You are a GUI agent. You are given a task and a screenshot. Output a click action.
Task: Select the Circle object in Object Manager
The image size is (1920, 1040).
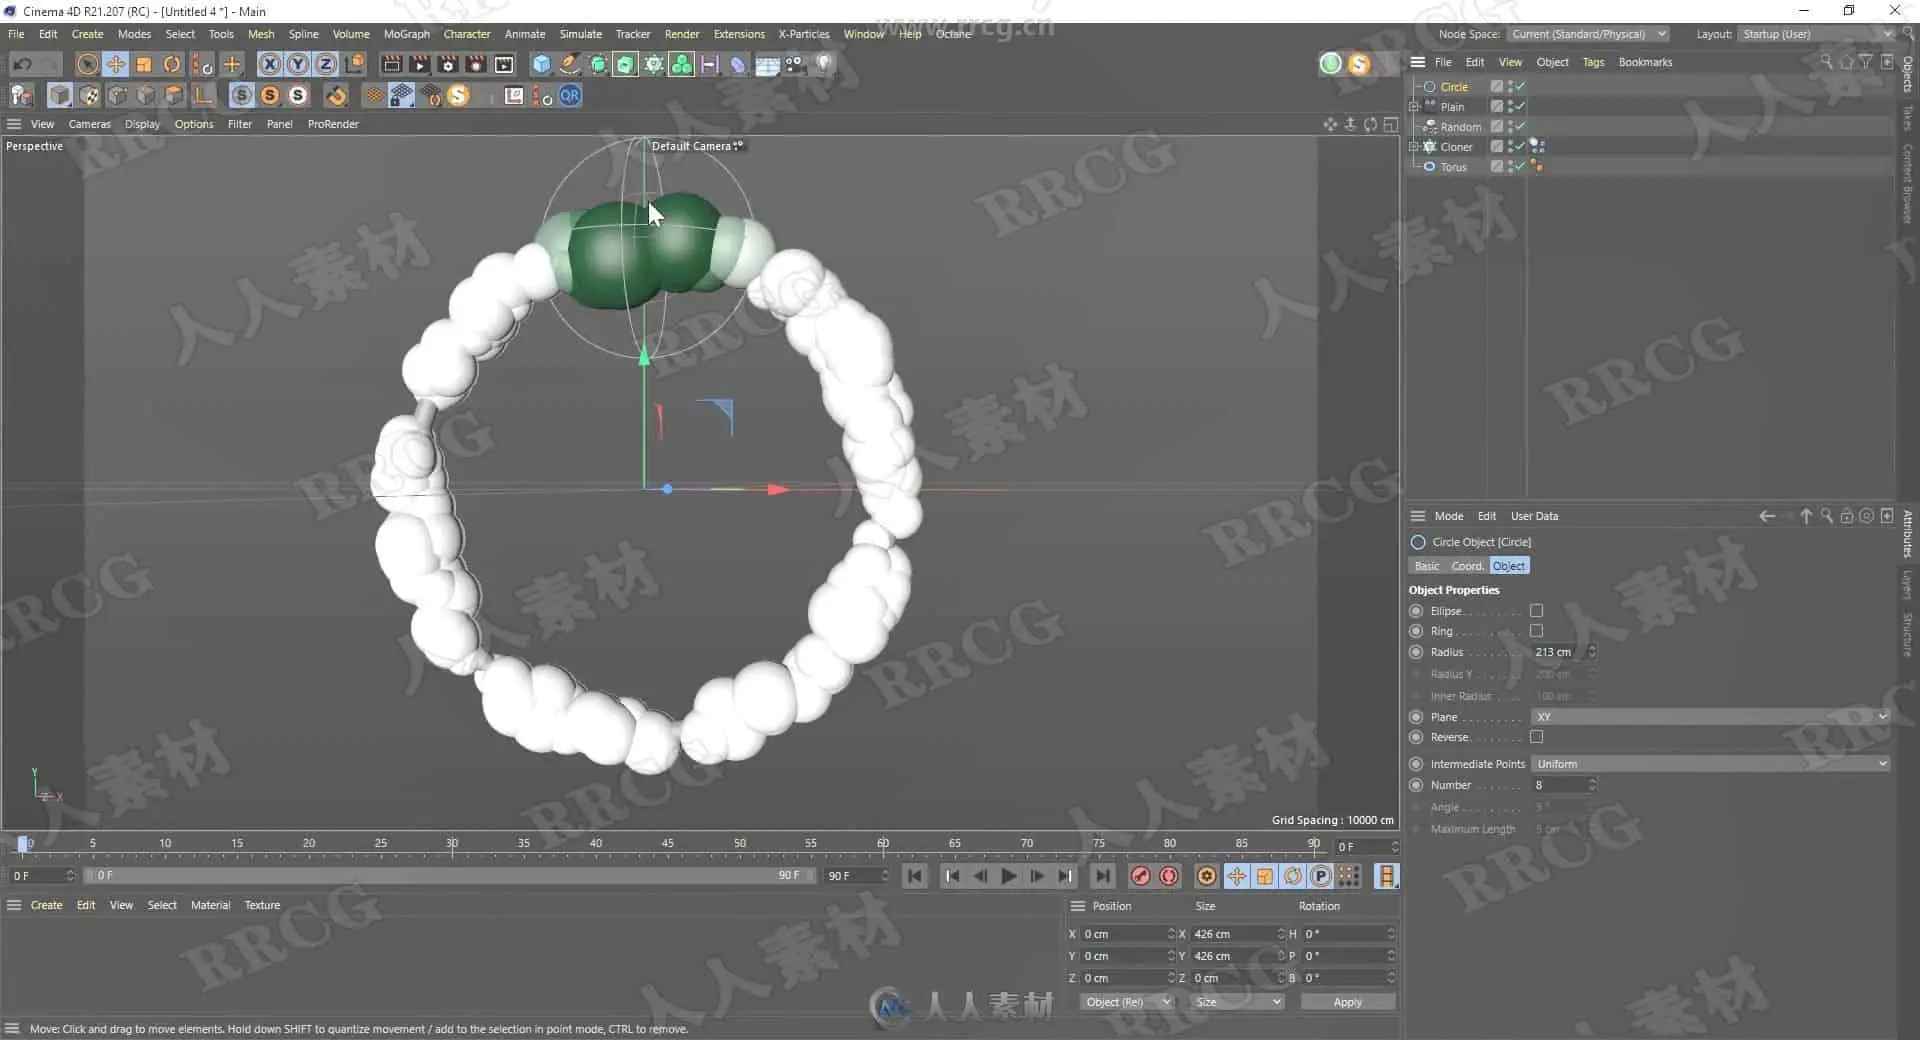1454,87
